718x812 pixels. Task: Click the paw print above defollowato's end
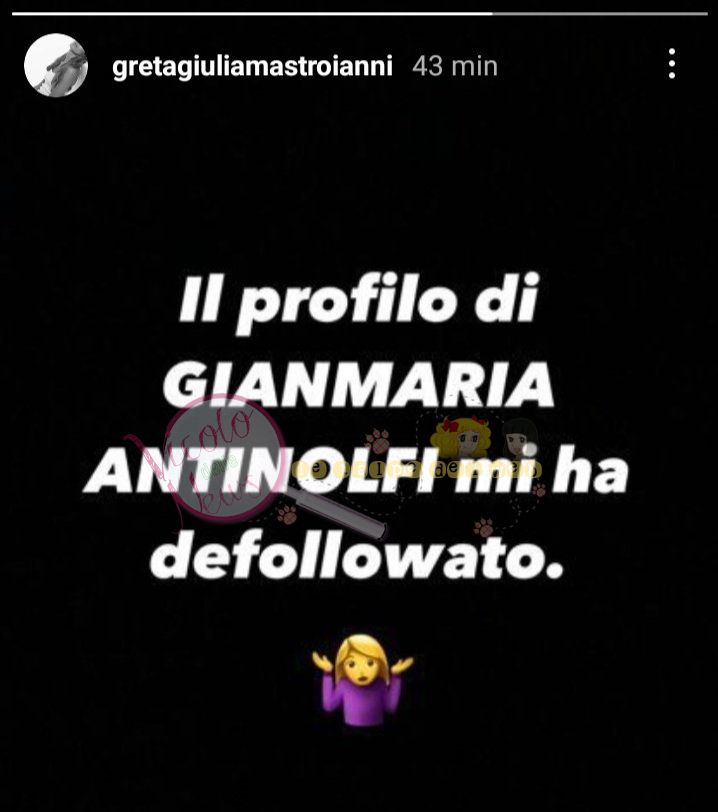click(483, 527)
